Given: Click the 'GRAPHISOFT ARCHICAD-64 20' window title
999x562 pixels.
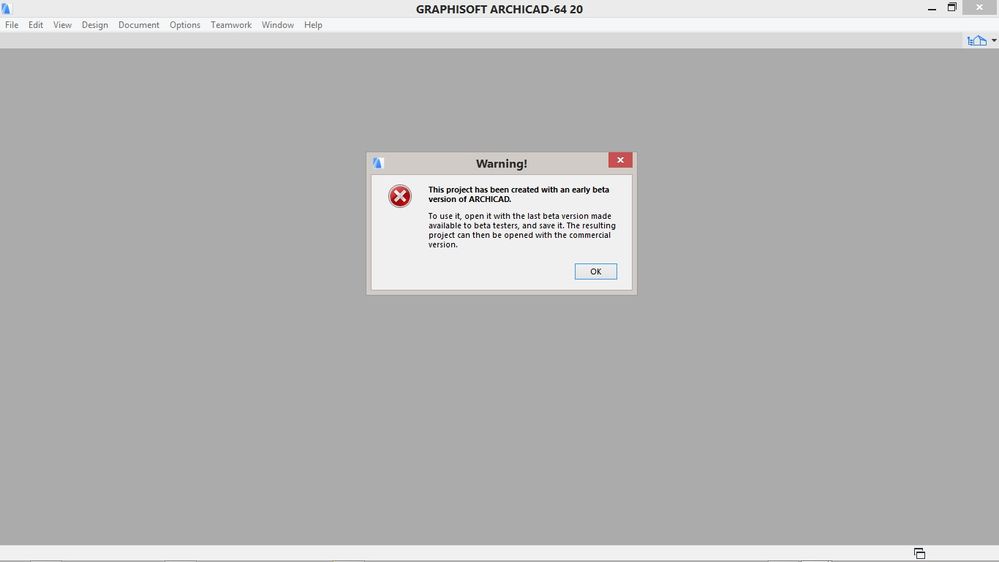Looking at the screenshot, I should (500, 9).
